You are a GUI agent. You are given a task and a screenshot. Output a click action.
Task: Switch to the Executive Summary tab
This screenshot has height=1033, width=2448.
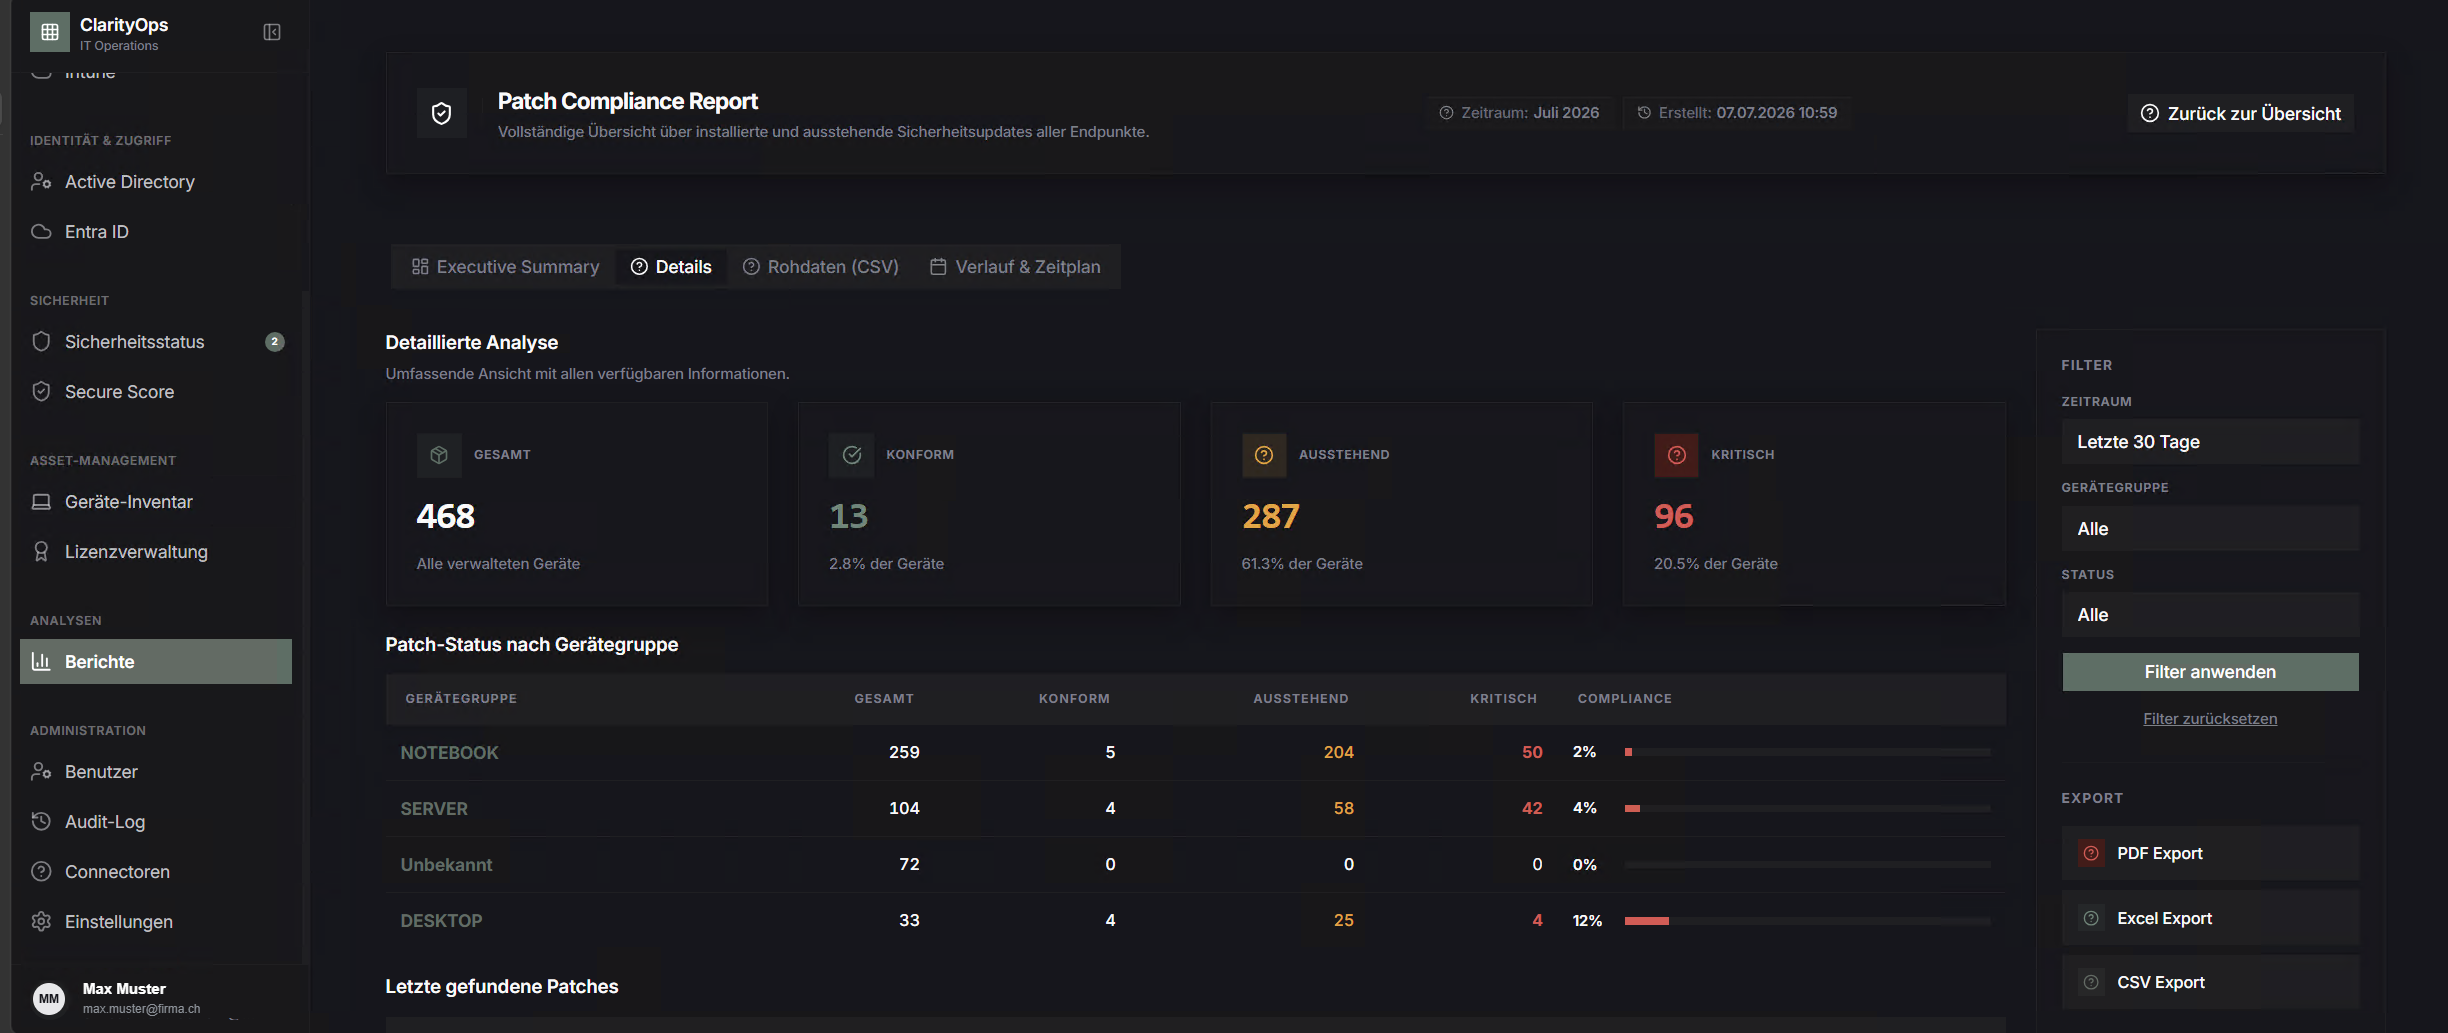(x=505, y=267)
